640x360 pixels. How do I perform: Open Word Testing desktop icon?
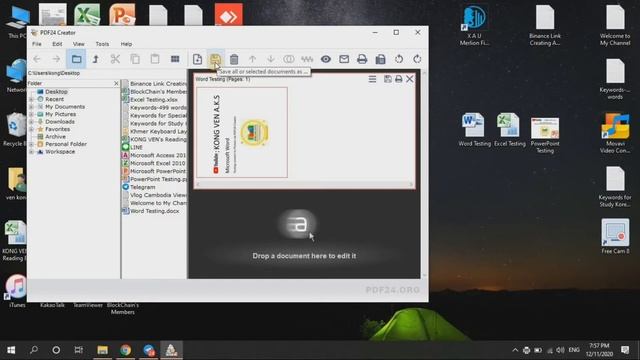coord(474,130)
